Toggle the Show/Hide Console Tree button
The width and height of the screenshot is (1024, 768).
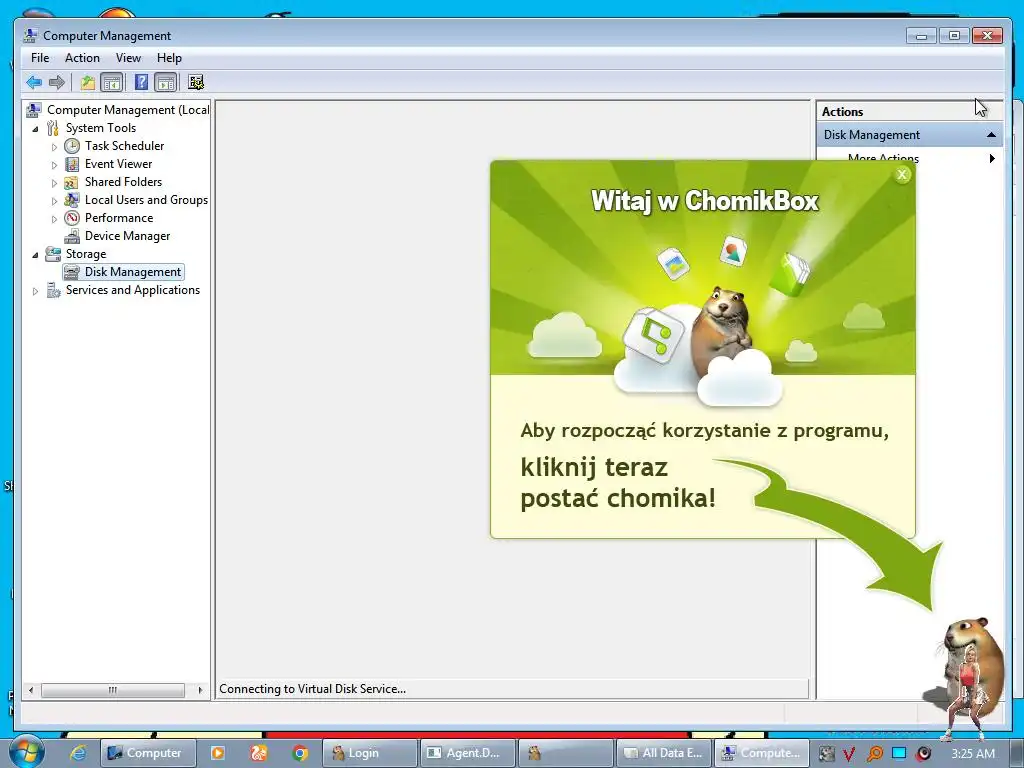(112, 82)
